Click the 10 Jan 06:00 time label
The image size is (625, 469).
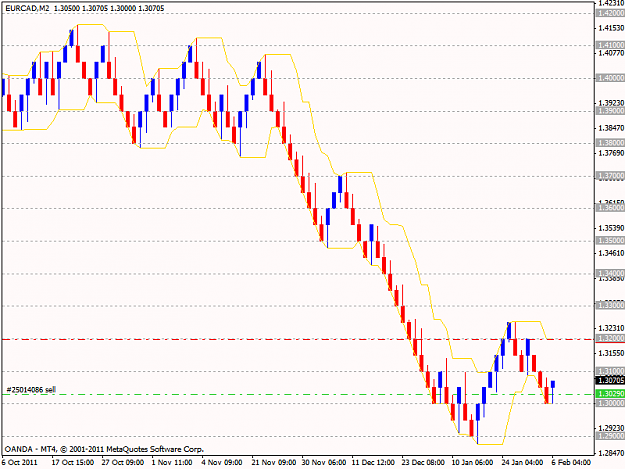472,462
